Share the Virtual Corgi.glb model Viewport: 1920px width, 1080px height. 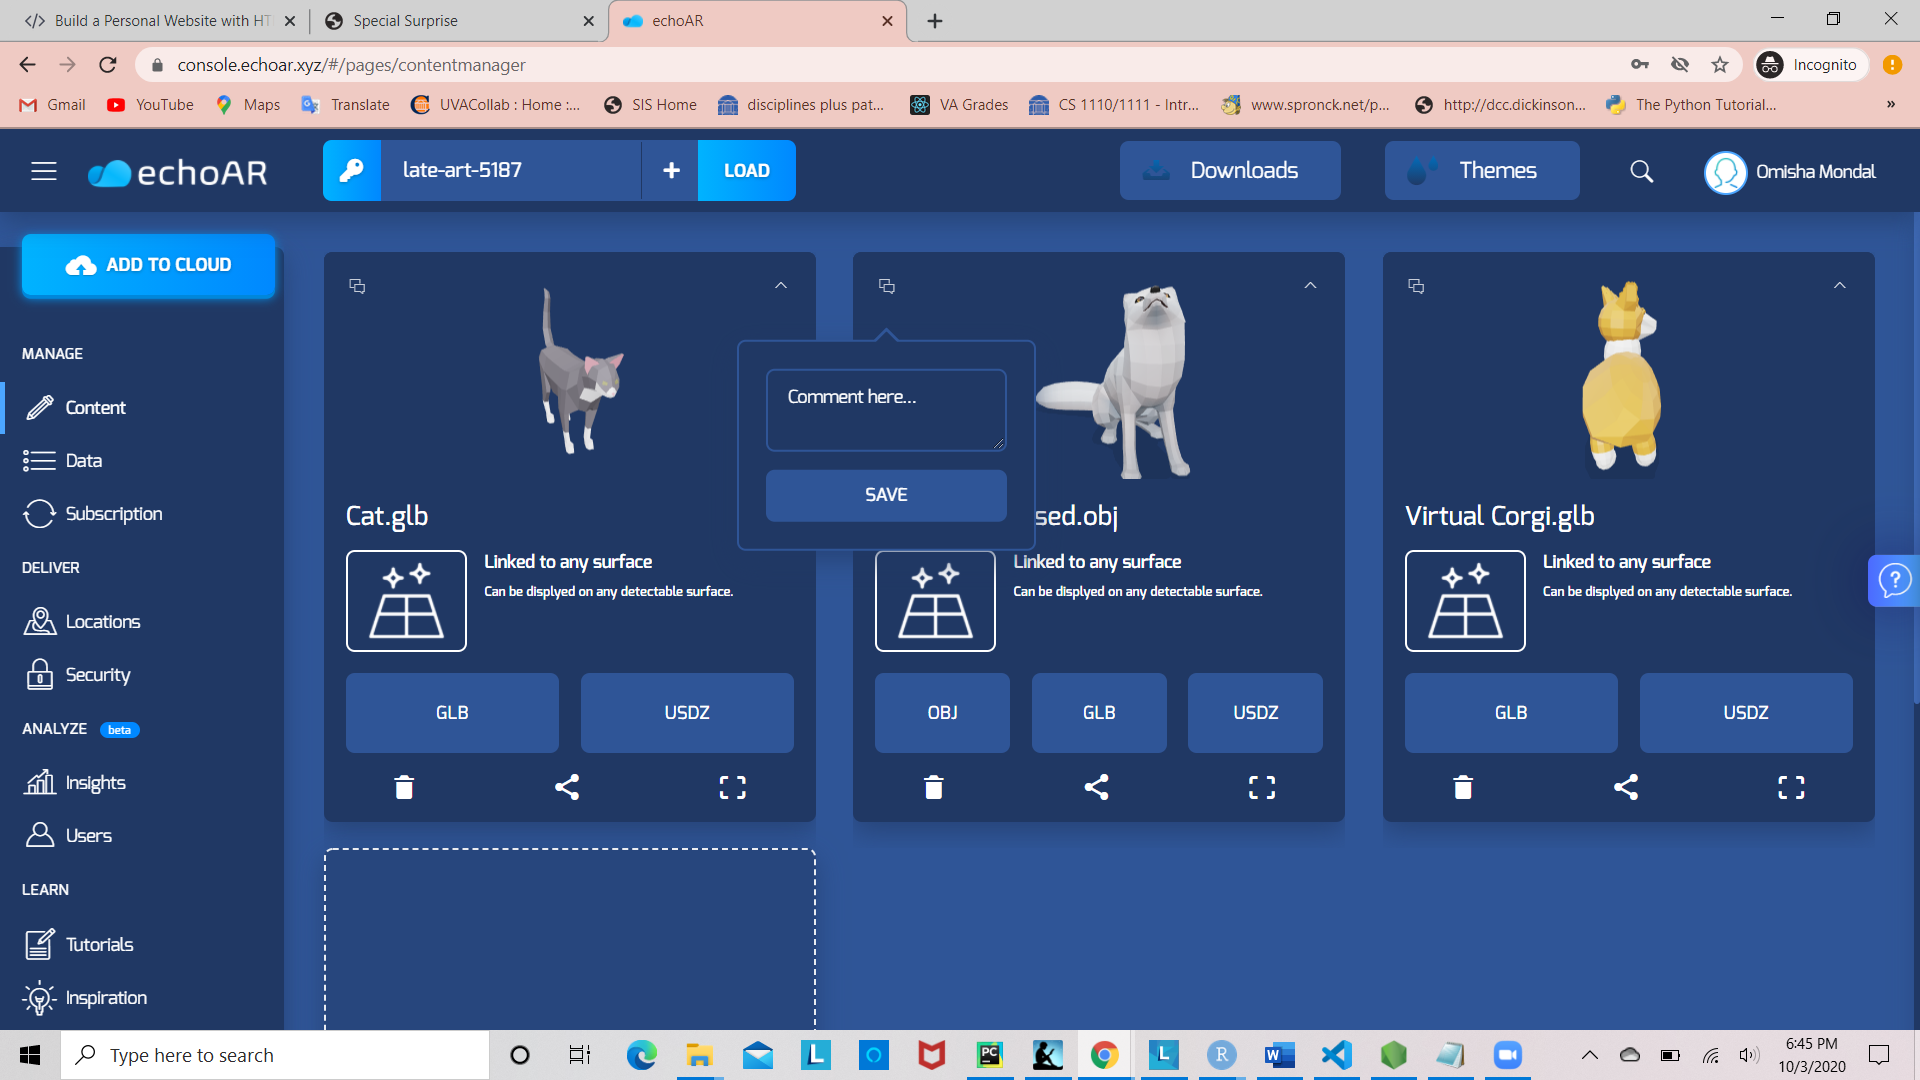pyautogui.click(x=1626, y=788)
